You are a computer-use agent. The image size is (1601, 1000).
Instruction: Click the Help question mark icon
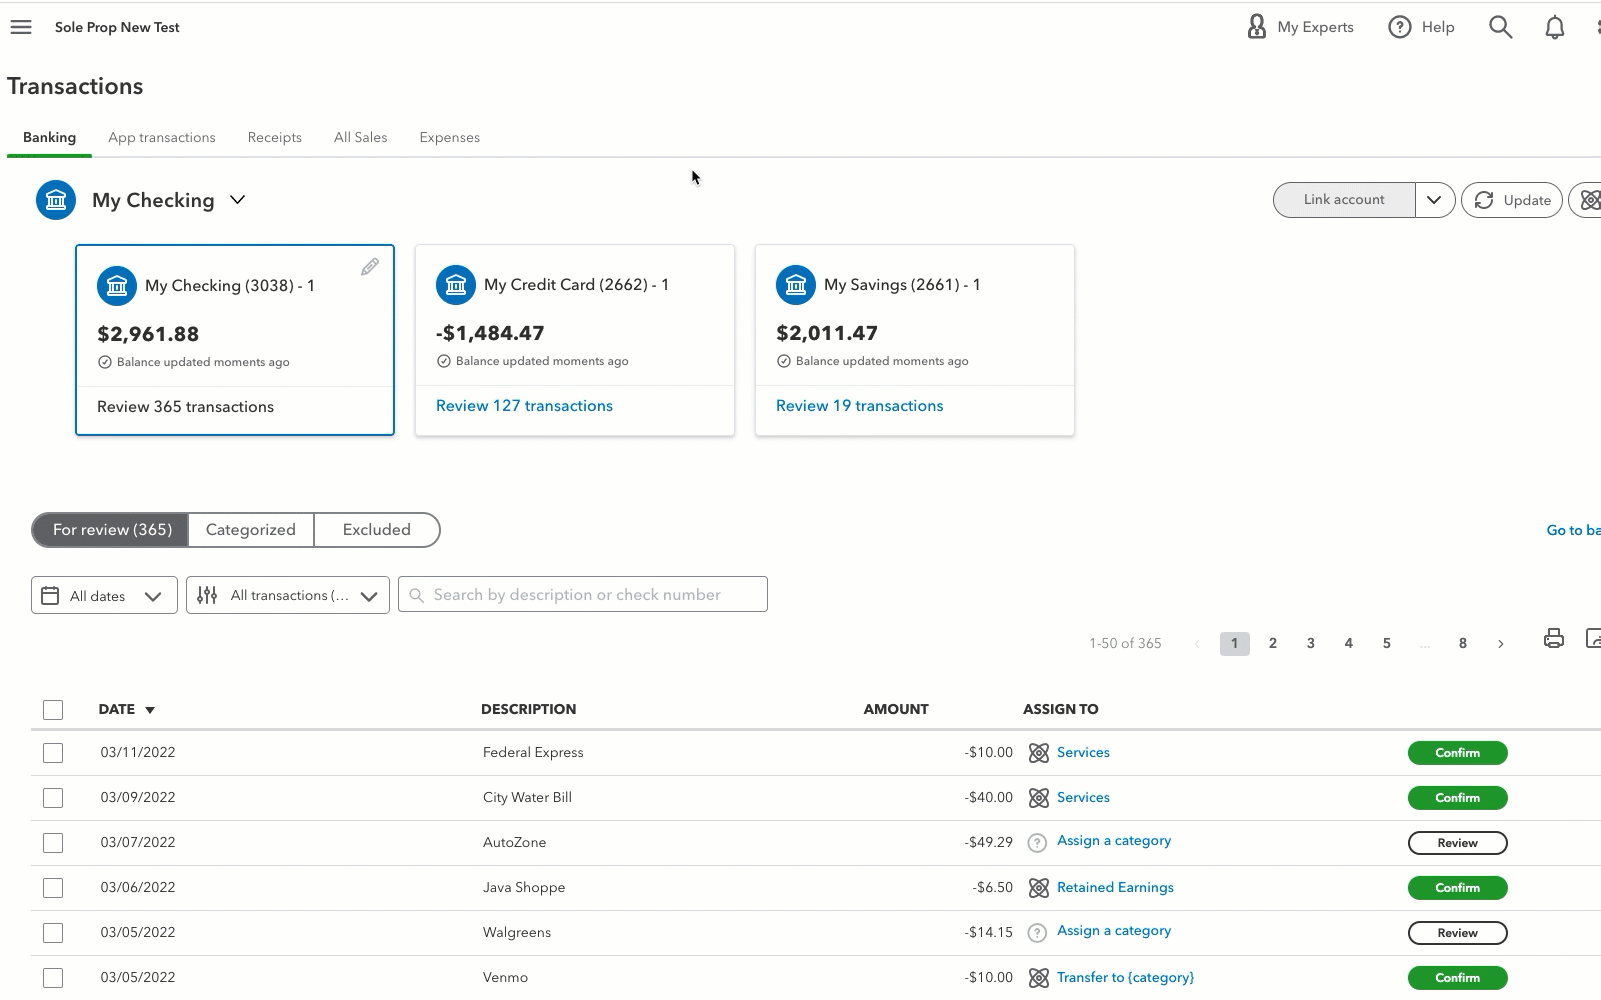1400,27
